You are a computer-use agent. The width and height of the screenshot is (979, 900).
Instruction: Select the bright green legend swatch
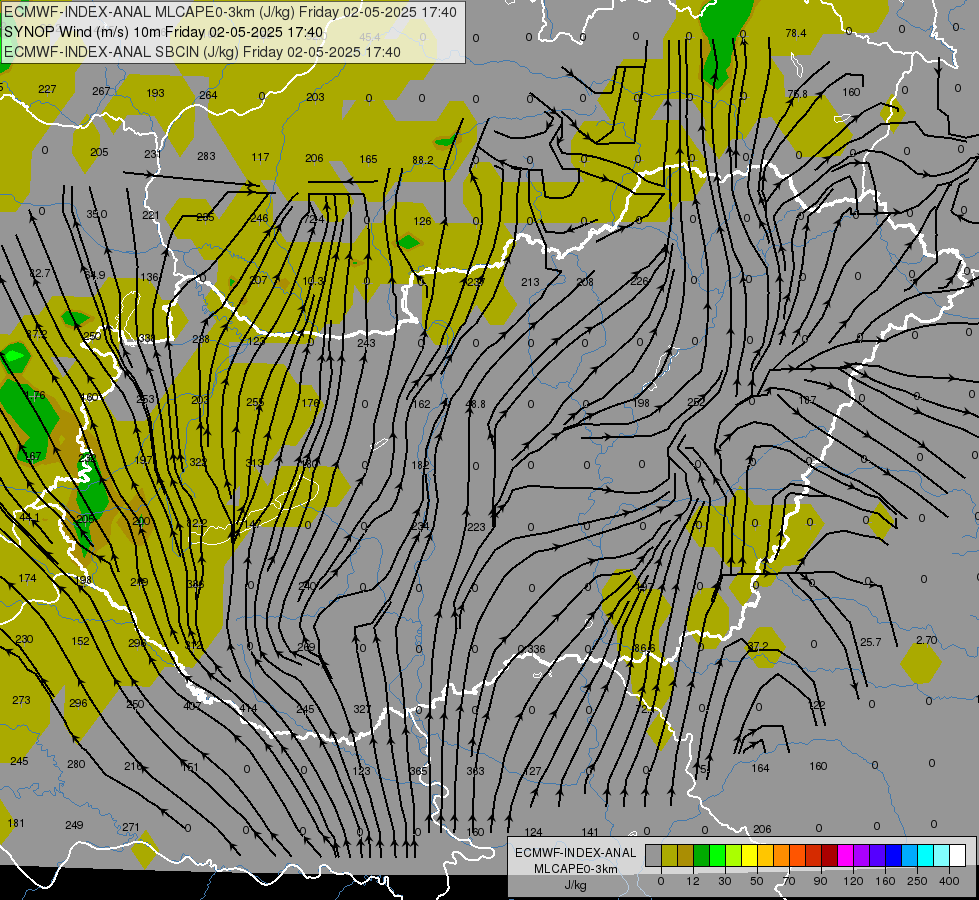[x=717, y=855]
